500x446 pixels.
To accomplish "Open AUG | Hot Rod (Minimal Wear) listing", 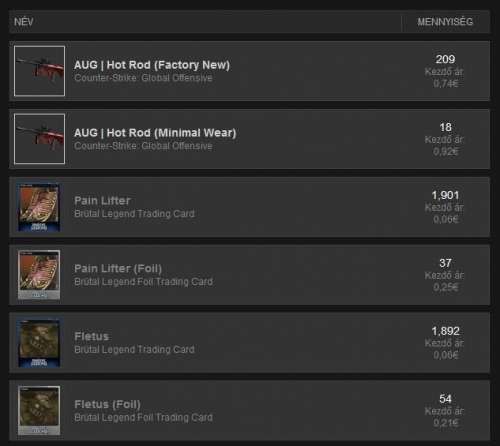I will (155, 133).
